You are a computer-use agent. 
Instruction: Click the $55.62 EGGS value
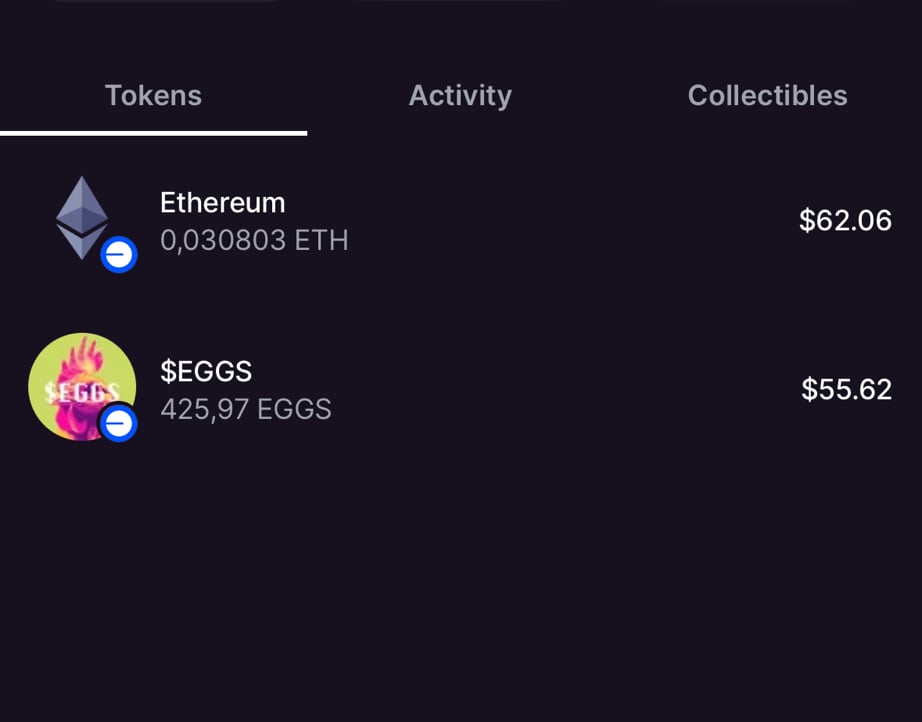(846, 389)
